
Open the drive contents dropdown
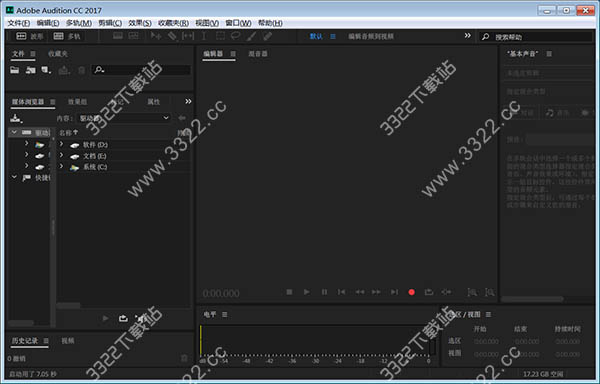(x=124, y=118)
